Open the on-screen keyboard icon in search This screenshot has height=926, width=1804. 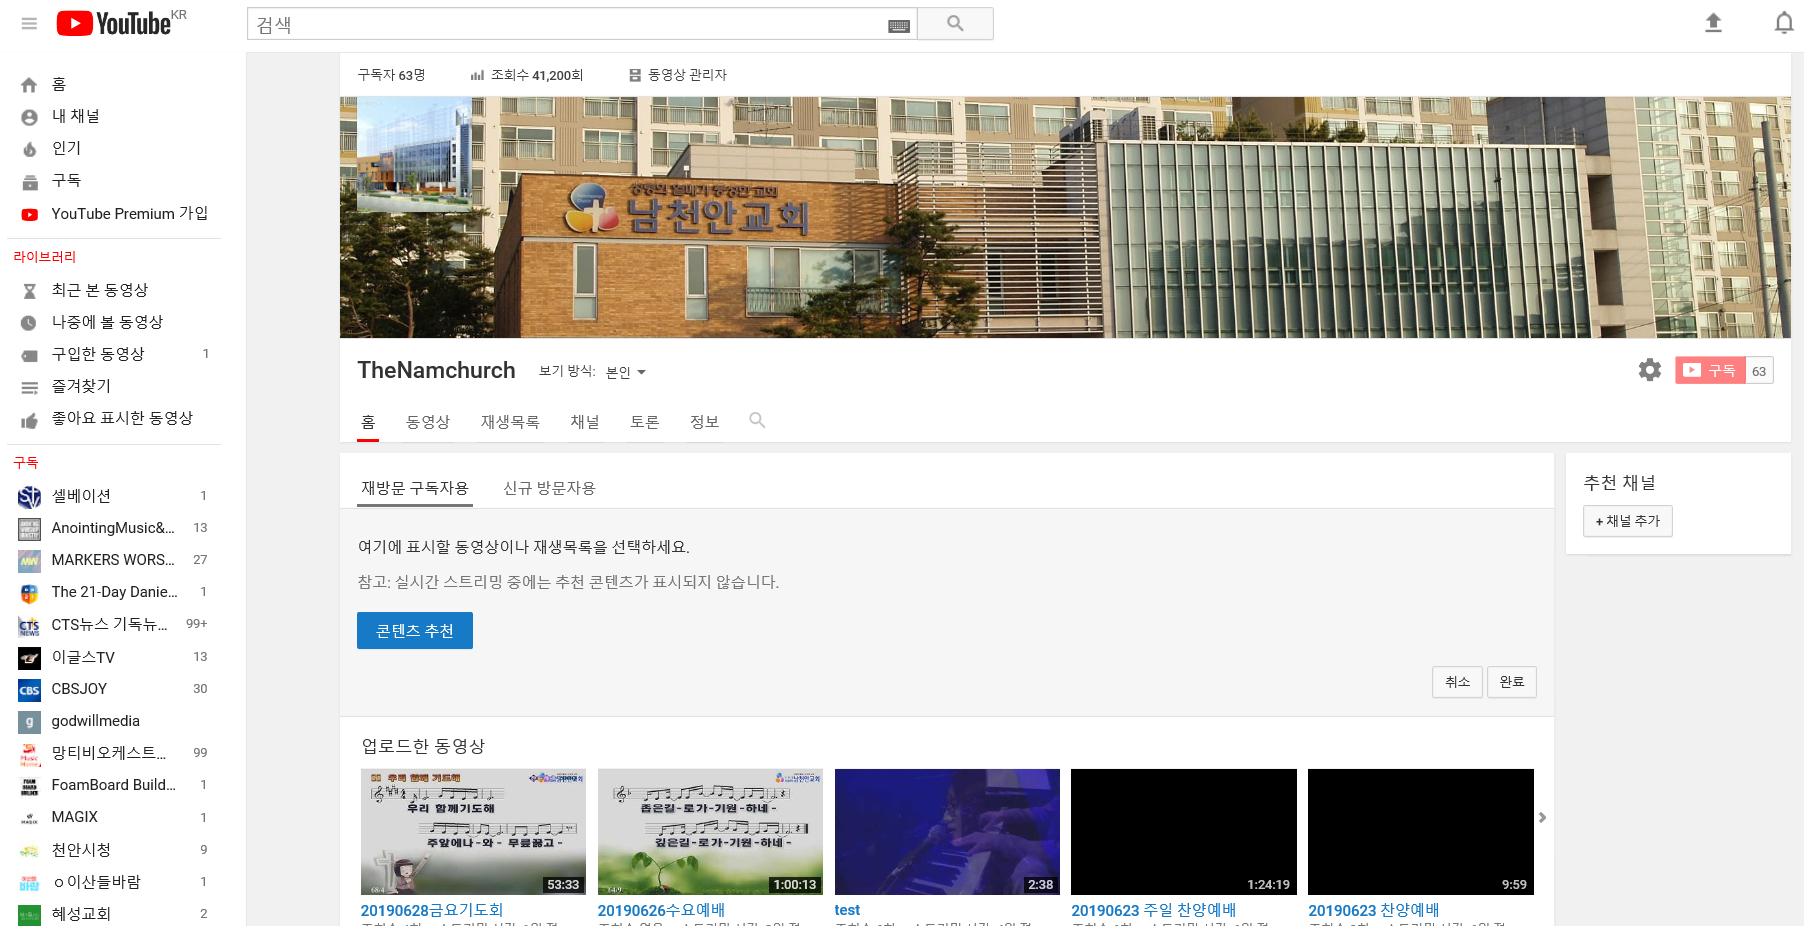(x=899, y=26)
